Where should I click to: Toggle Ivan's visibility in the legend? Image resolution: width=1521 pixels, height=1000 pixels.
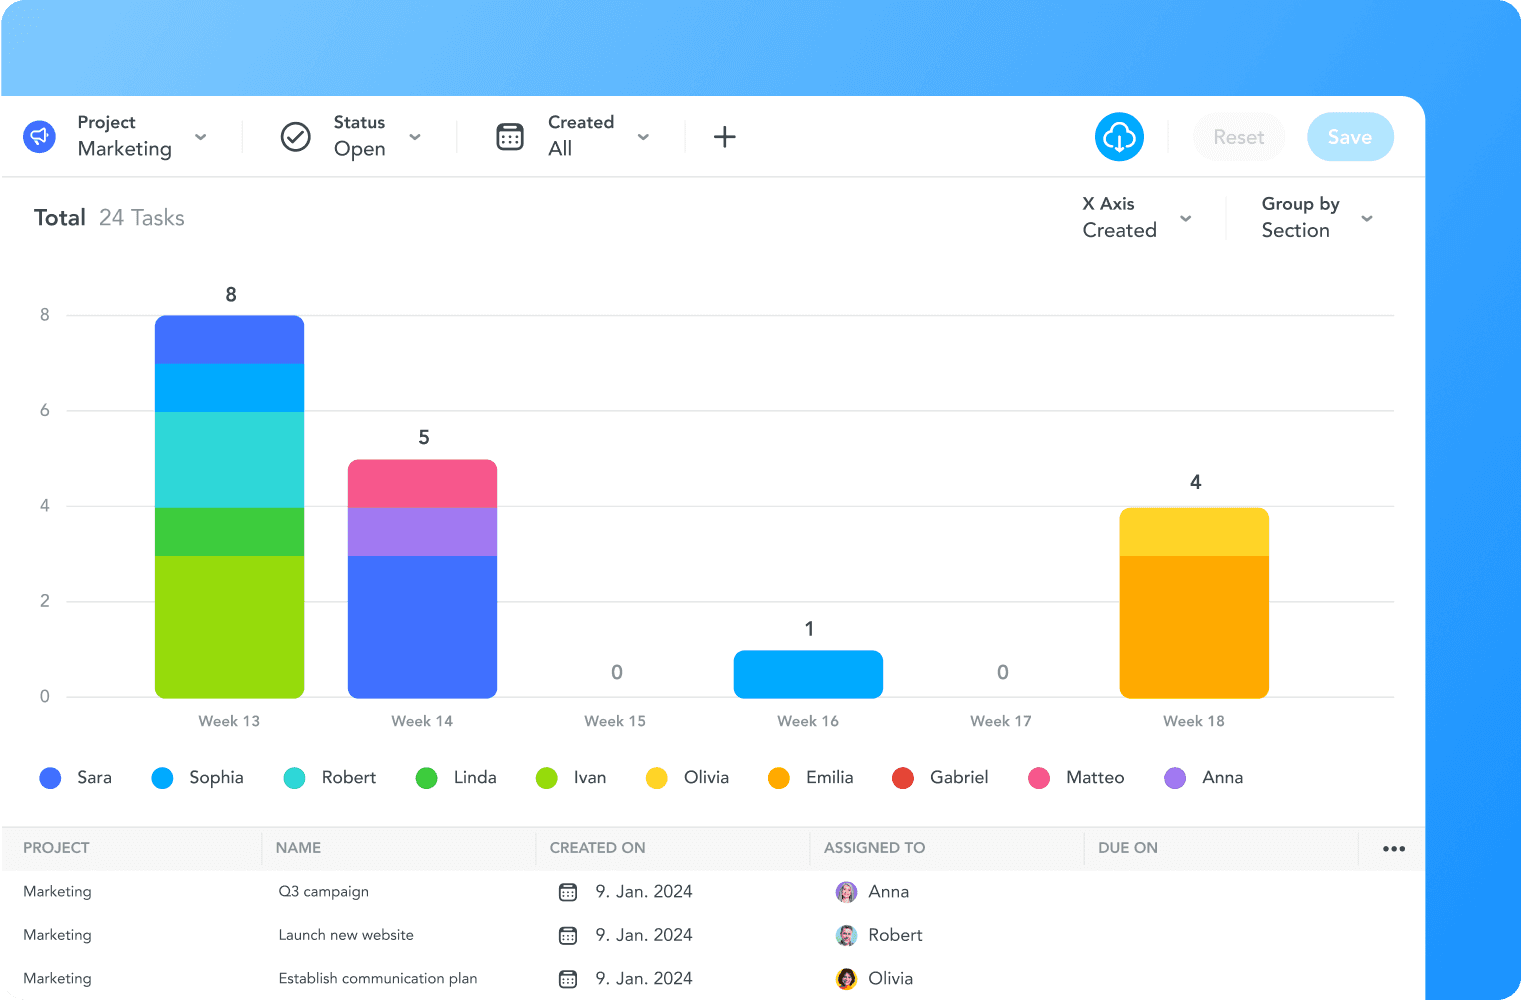click(572, 777)
